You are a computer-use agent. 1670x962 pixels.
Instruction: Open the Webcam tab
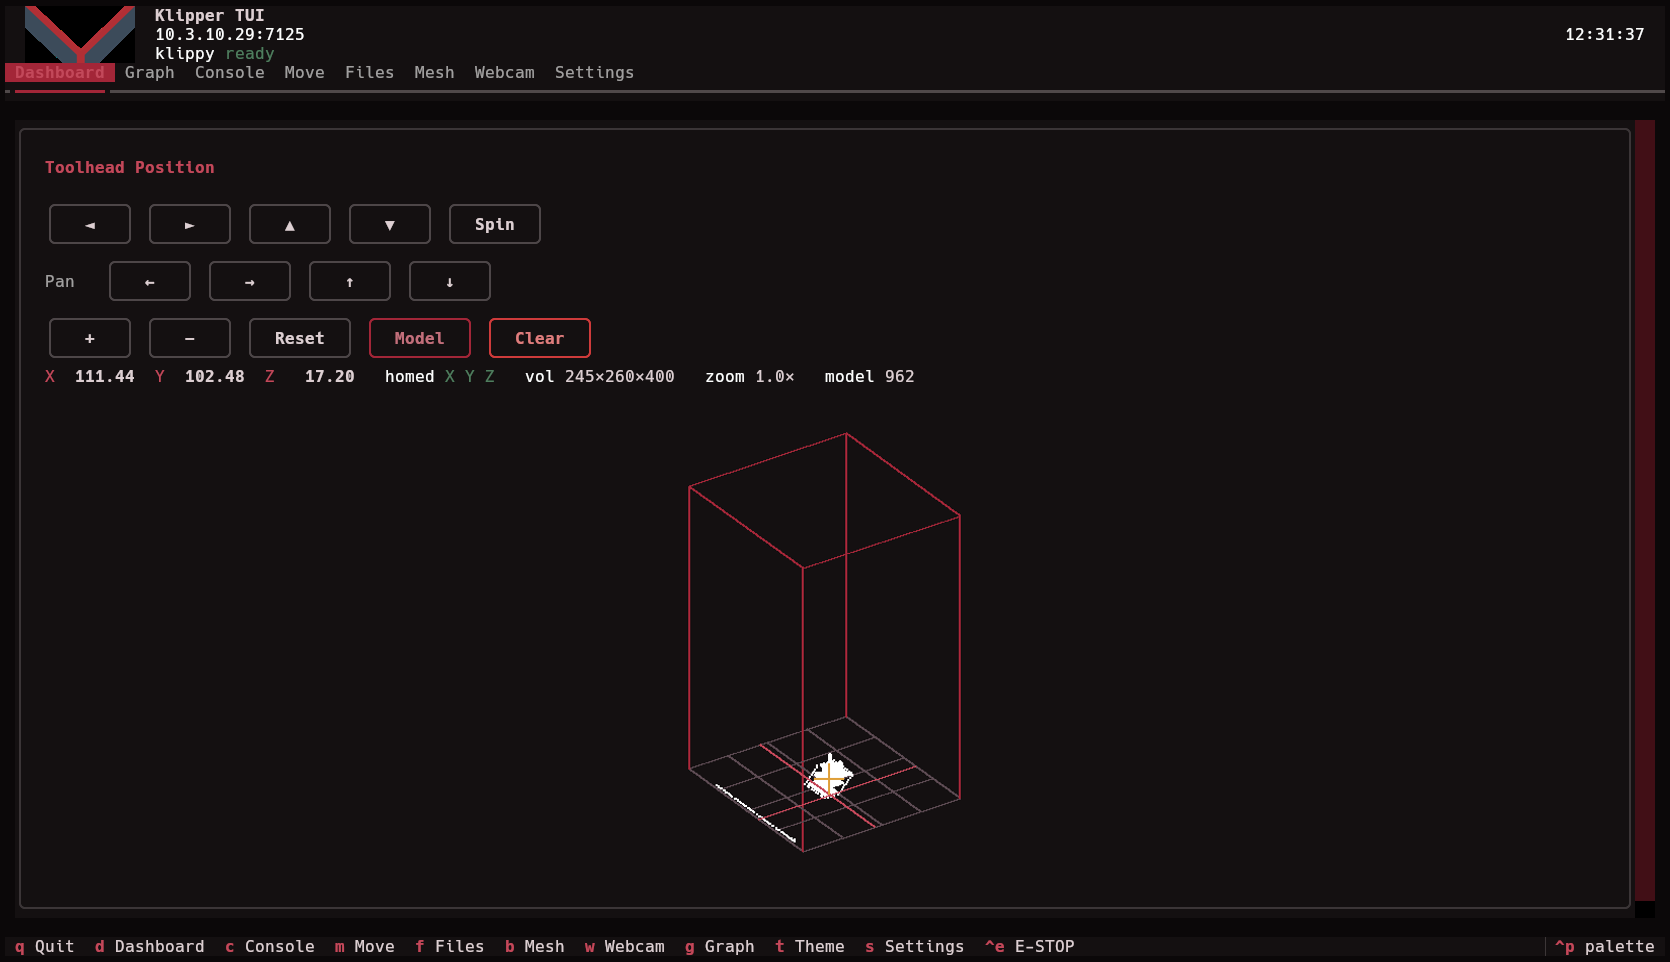505,72
